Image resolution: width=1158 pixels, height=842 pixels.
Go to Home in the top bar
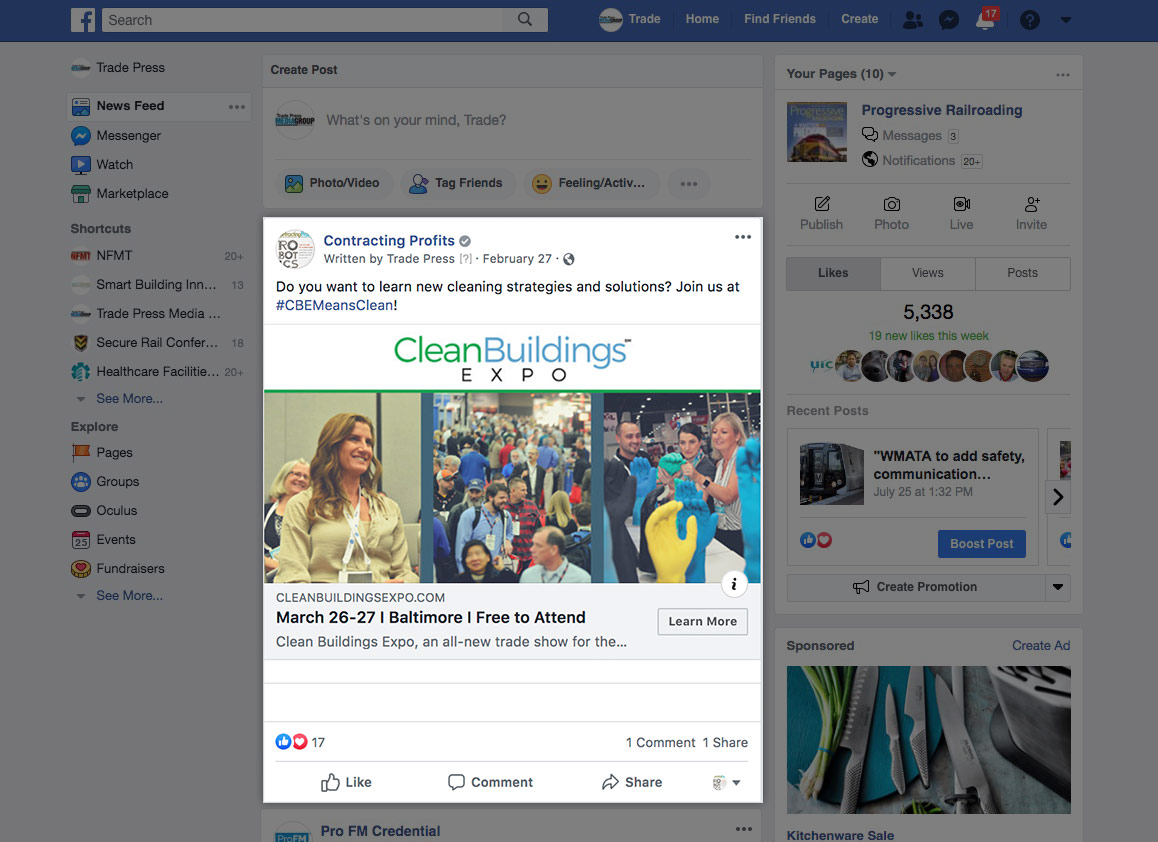tap(702, 19)
